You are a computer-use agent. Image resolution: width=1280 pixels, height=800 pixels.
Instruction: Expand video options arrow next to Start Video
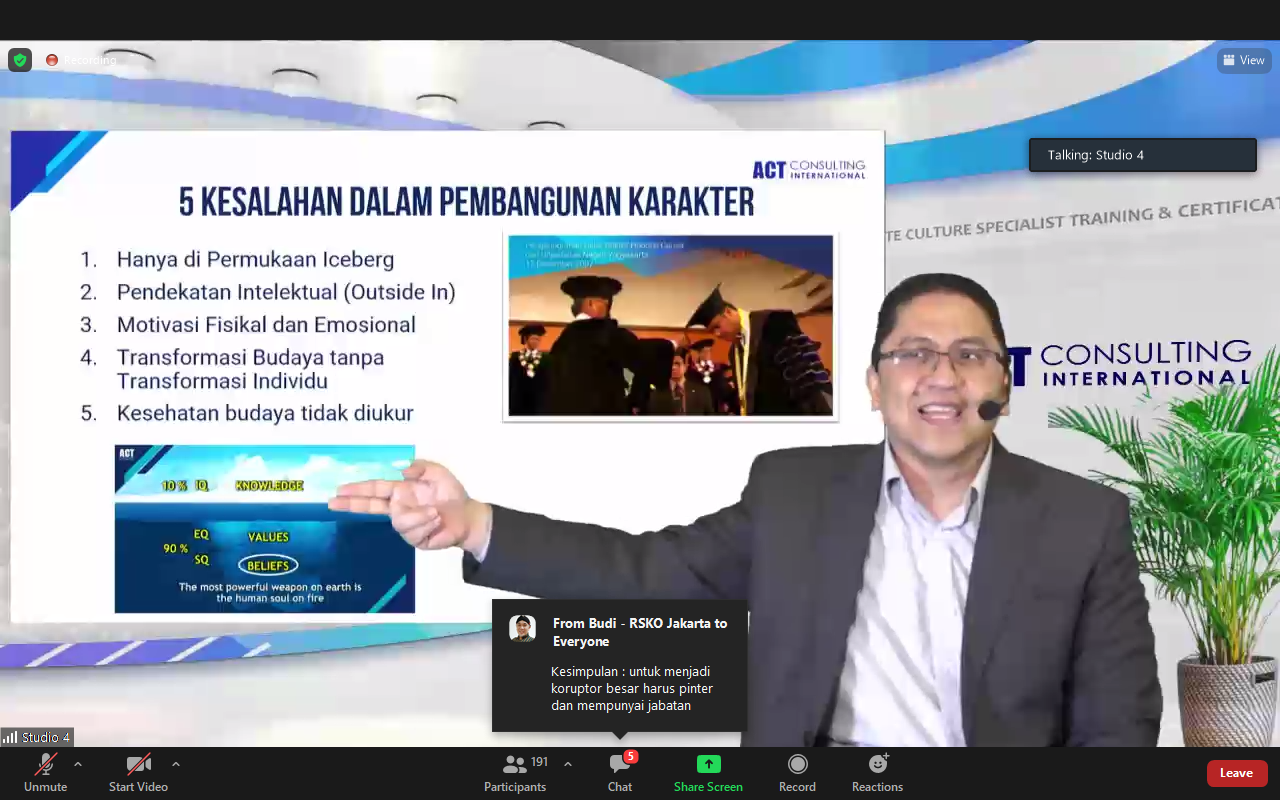pyautogui.click(x=176, y=764)
